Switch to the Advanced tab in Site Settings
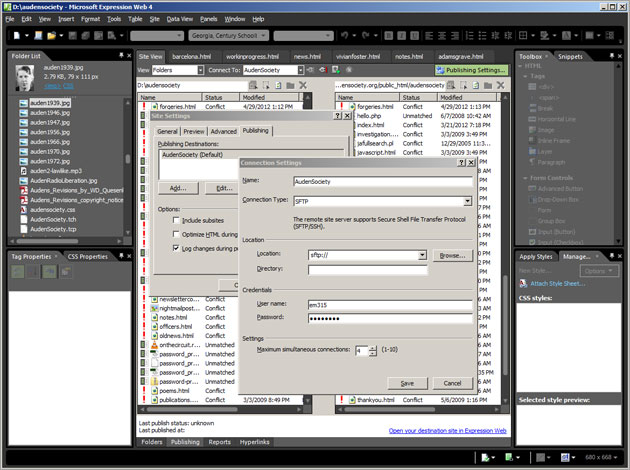This screenshot has width=630, height=470. [223, 131]
